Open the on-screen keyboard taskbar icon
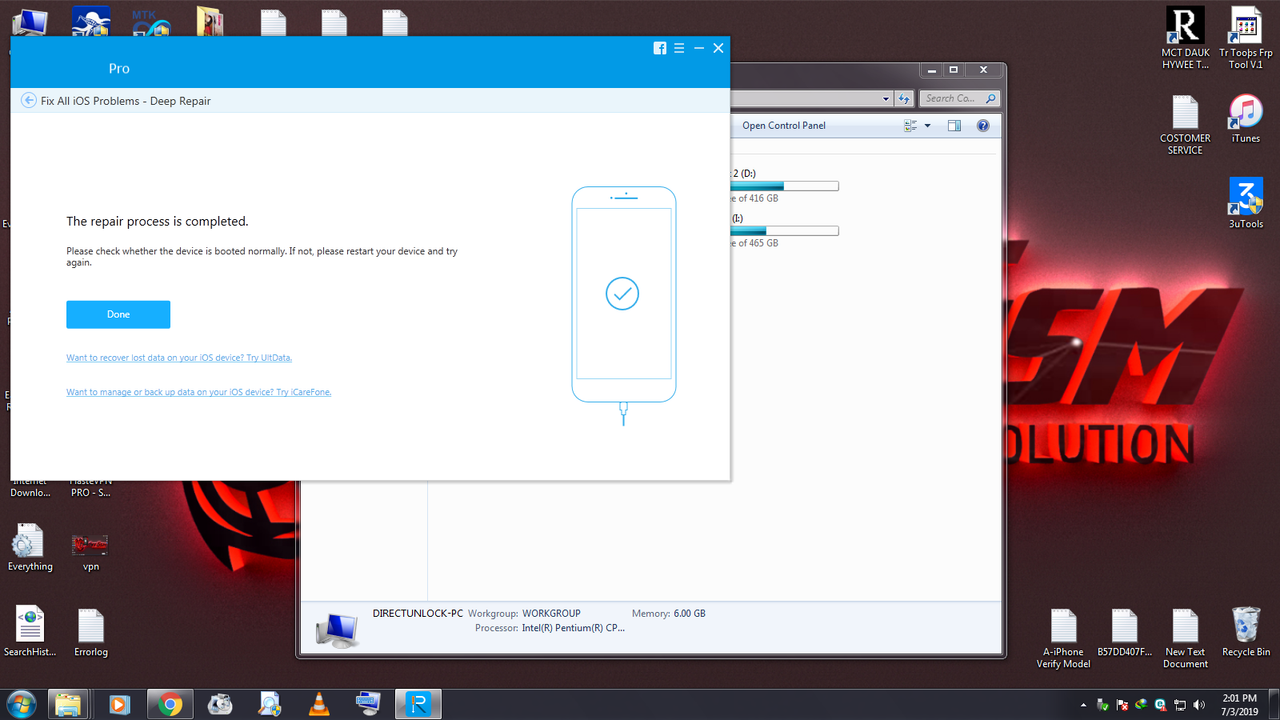1280x720 pixels. (x=369, y=704)
